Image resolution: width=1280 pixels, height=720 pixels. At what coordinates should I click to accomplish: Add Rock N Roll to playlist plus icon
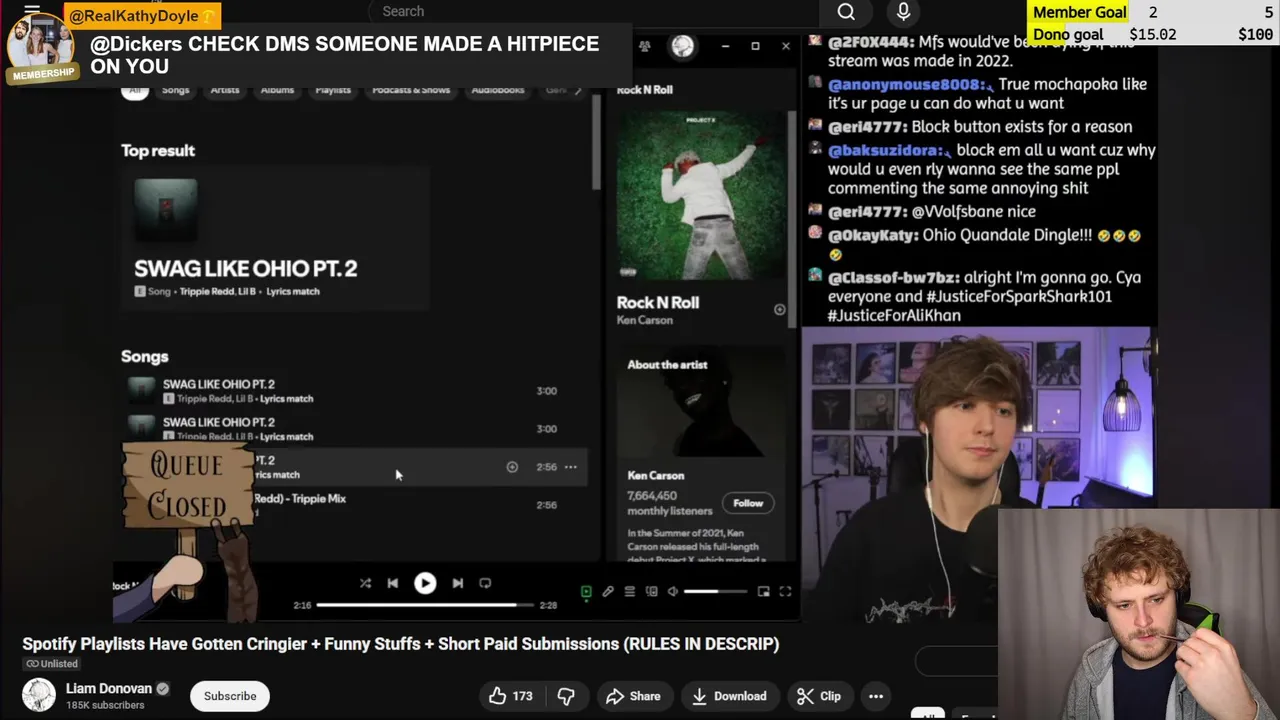[x=779, y=310]
